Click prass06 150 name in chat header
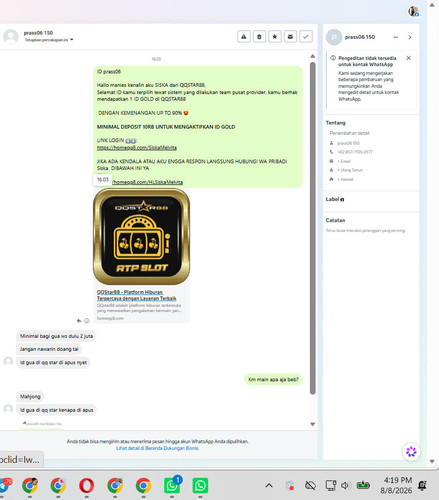439x500 pixels. coord(38,33)
